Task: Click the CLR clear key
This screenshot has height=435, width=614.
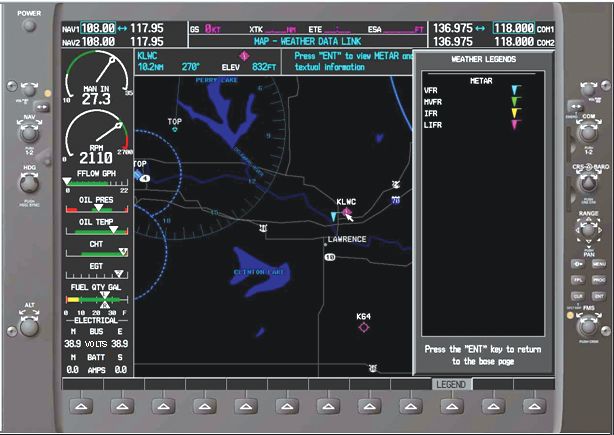Action: (x=577, y=296)
